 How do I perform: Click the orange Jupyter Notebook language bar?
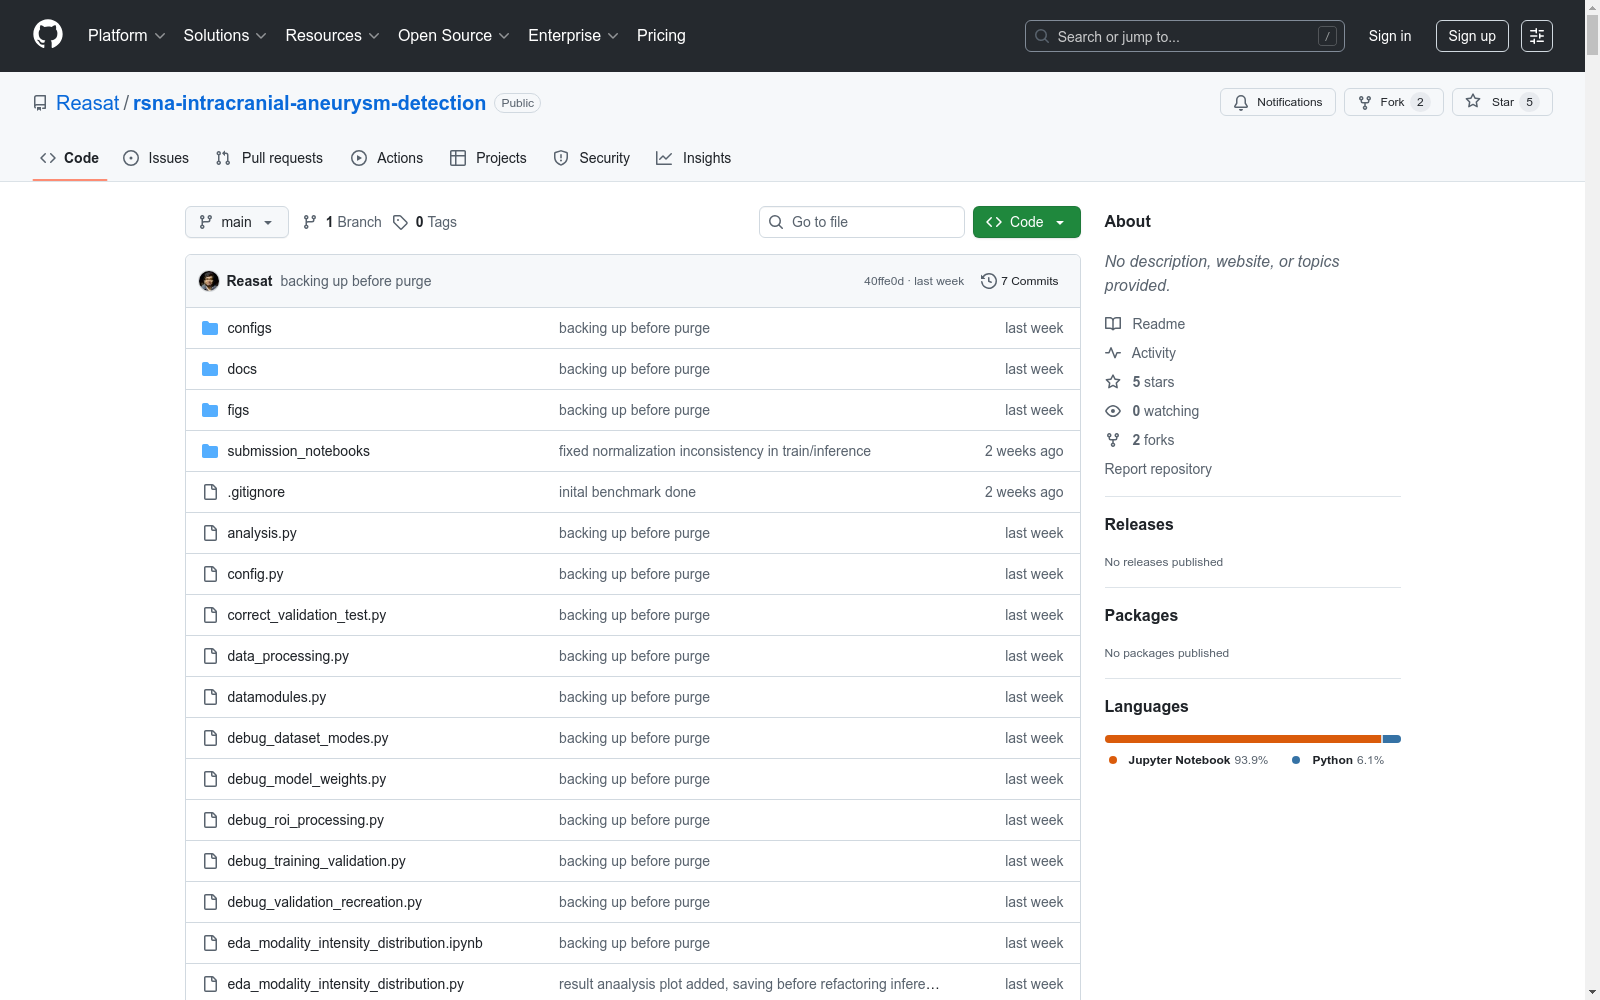pyautogui.click(x=1243, y=739)
